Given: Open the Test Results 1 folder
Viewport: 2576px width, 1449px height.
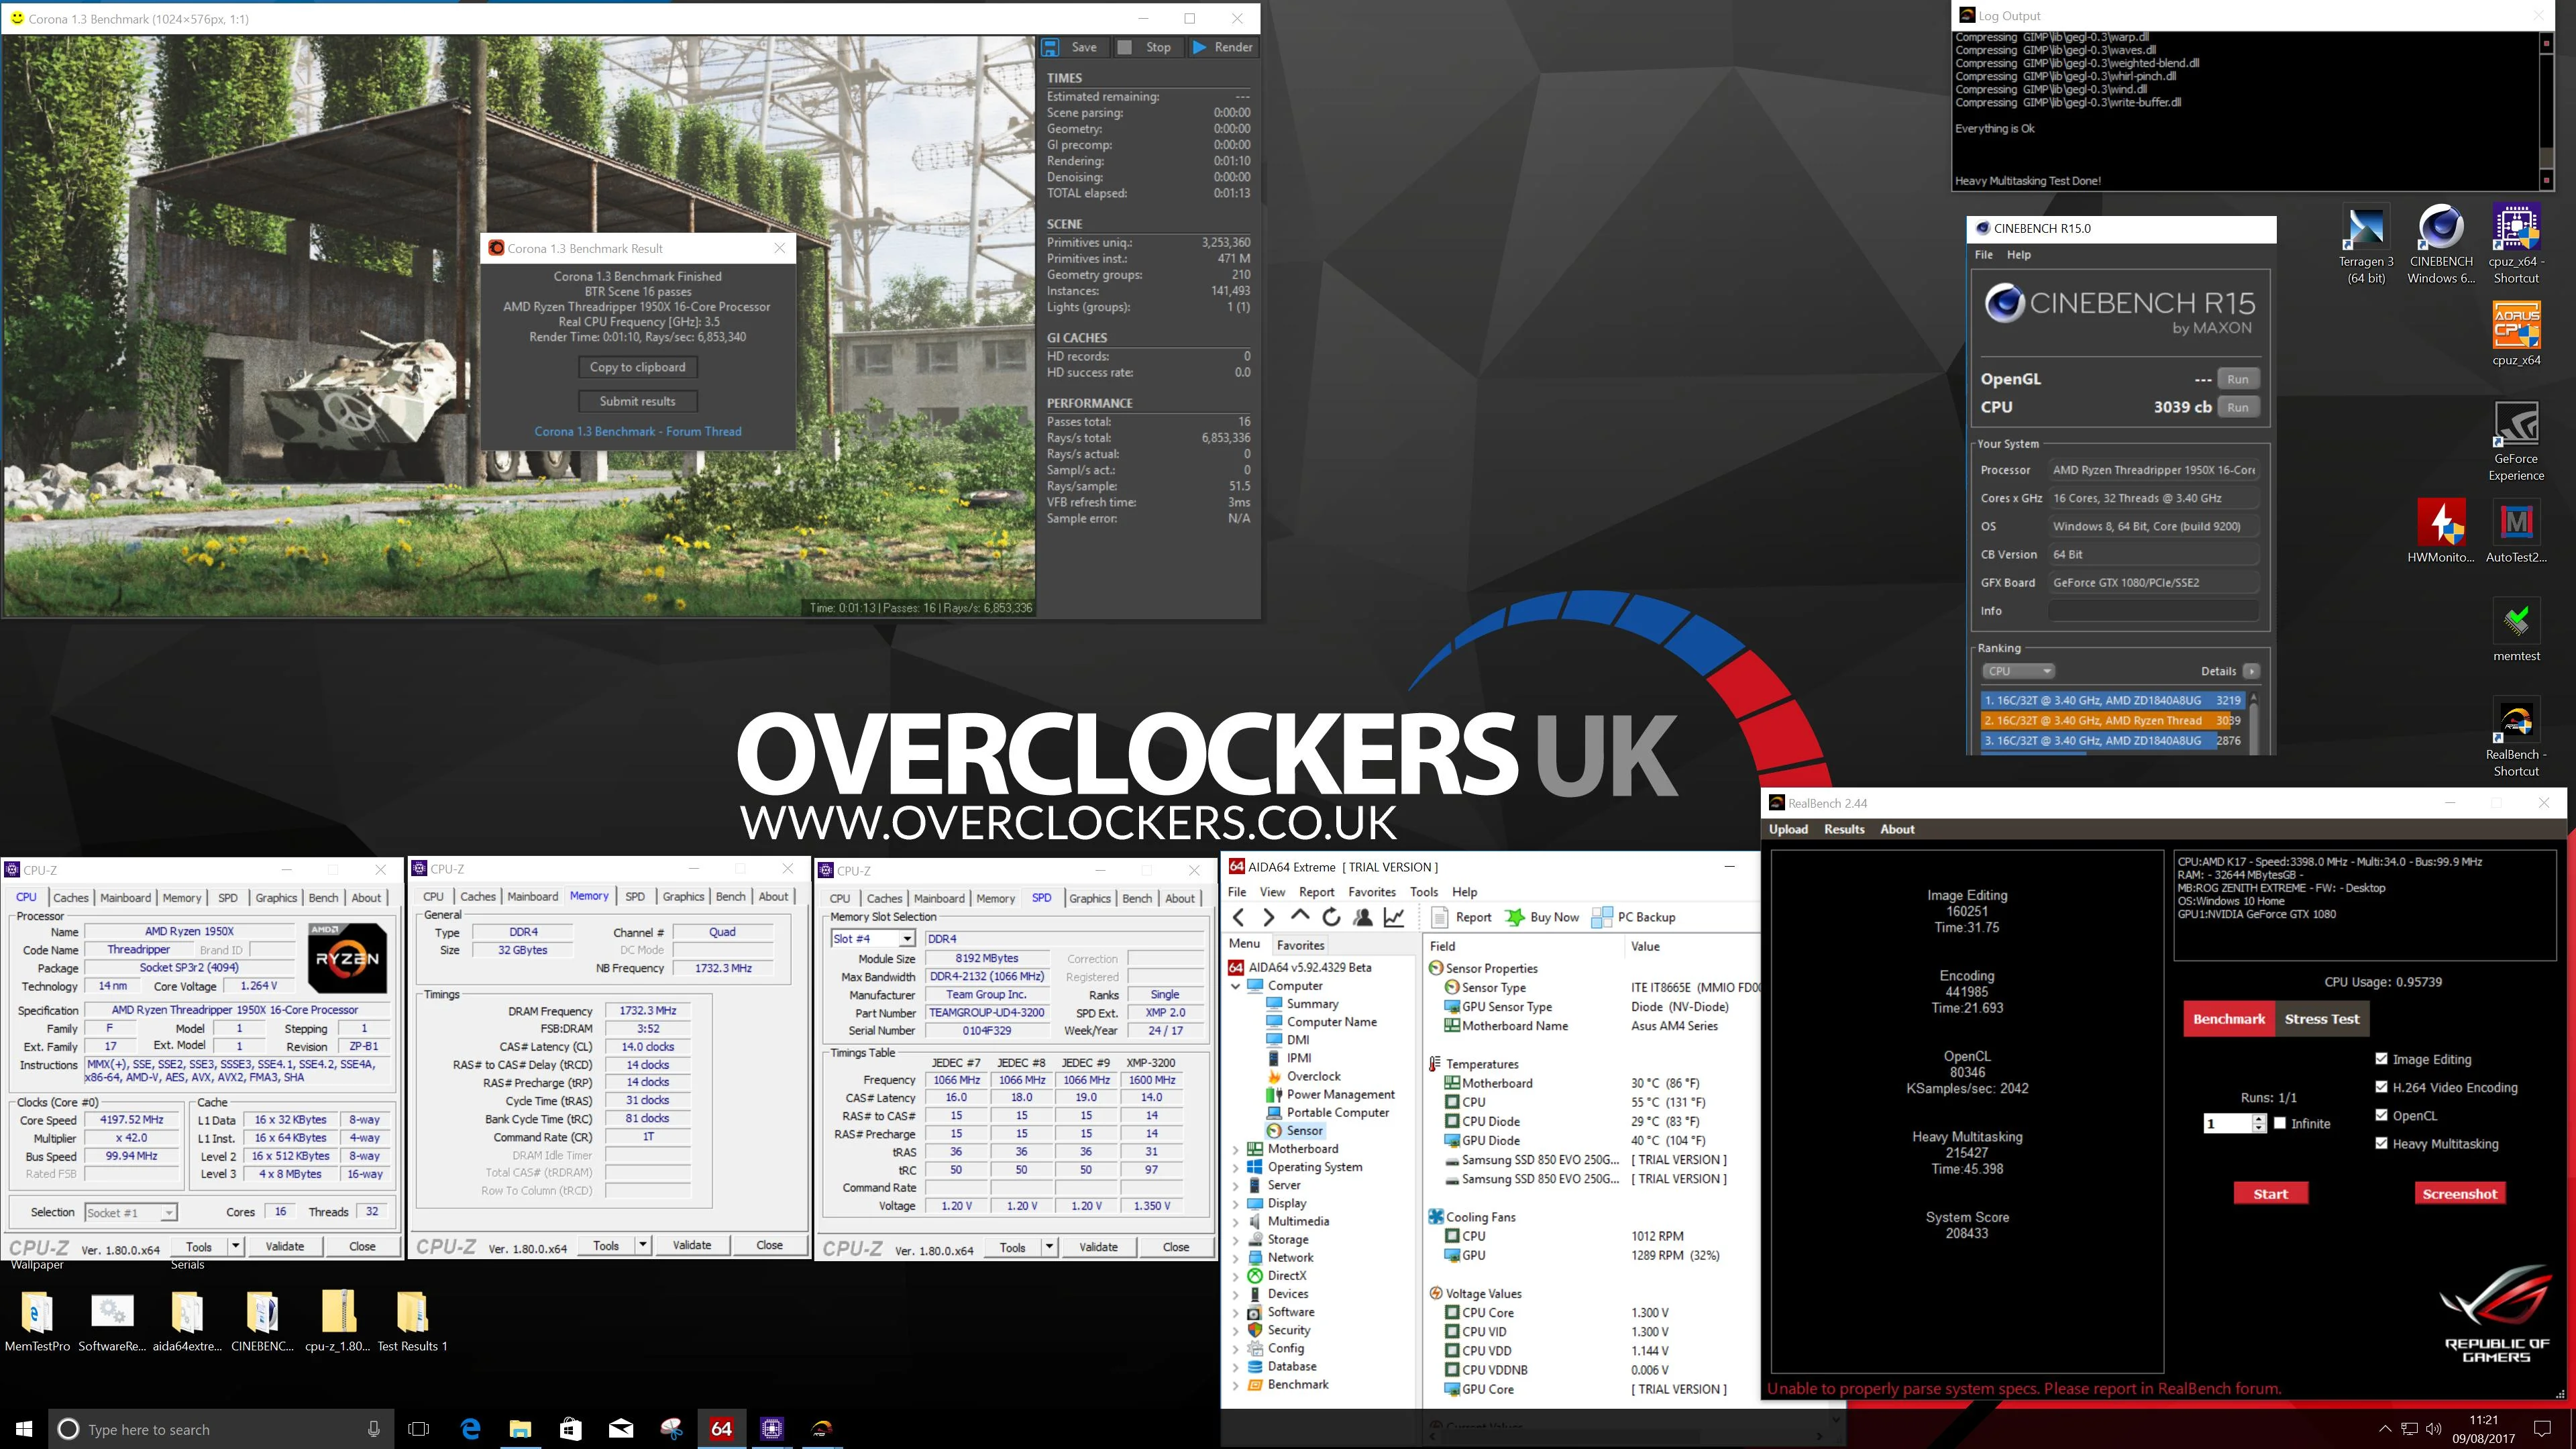Looking at the screenshot, I should [412, 1321].
